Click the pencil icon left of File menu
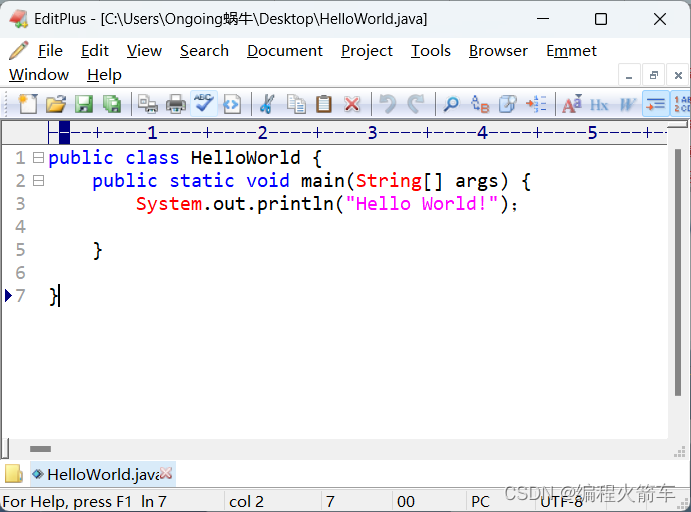This screenshot has height=512, width=691. coord(18,51)
